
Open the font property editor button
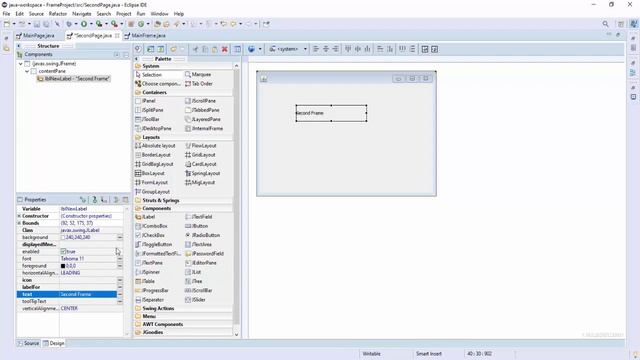click(x=120, y=259)
